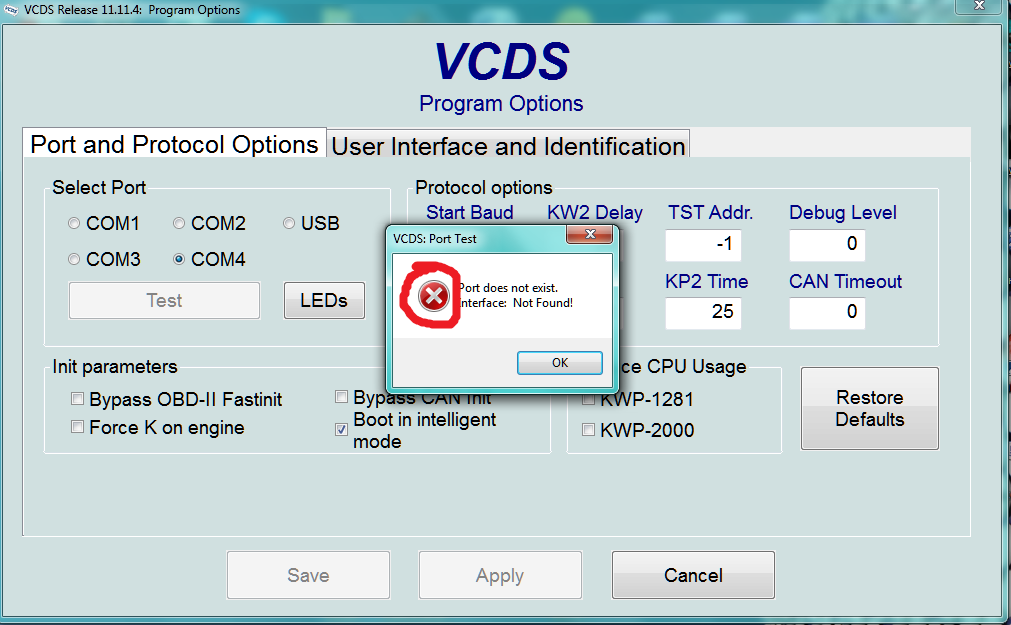Viewport: 1011px width, 625px height.
Task: Click Cancel to exit options
Action: coord(693,575)
